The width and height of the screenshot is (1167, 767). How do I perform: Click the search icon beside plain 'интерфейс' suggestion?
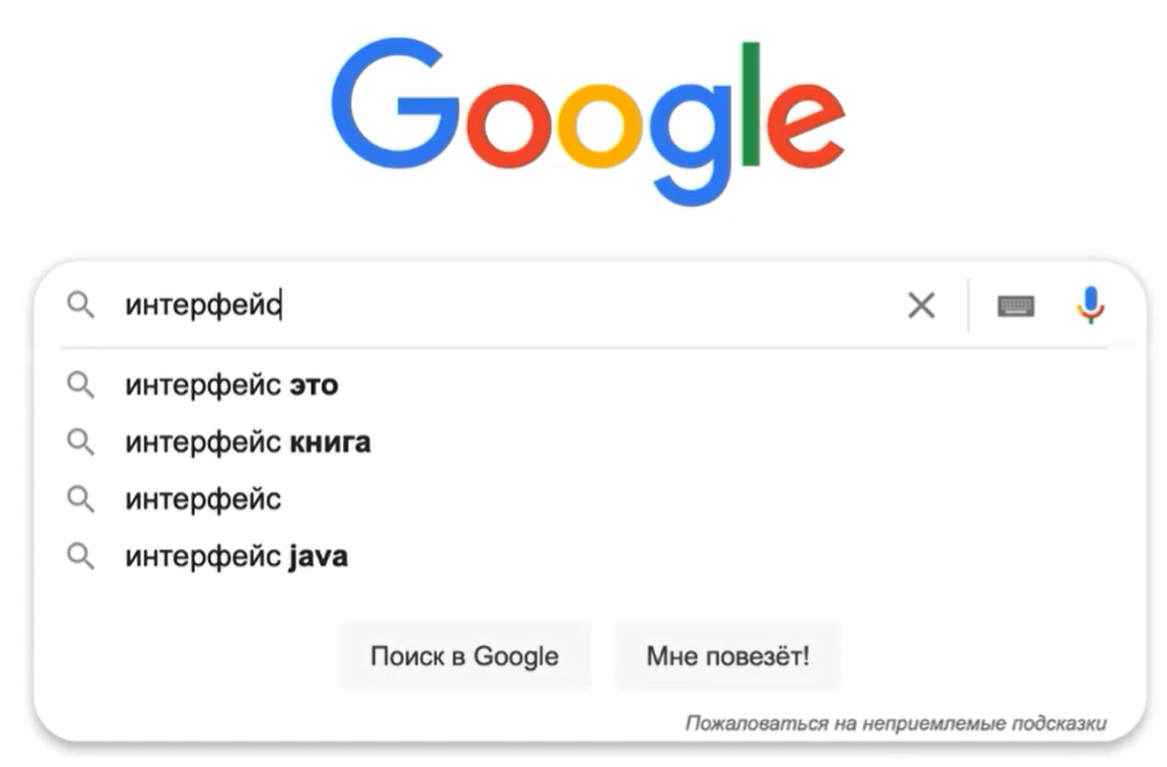click(82, 498)
